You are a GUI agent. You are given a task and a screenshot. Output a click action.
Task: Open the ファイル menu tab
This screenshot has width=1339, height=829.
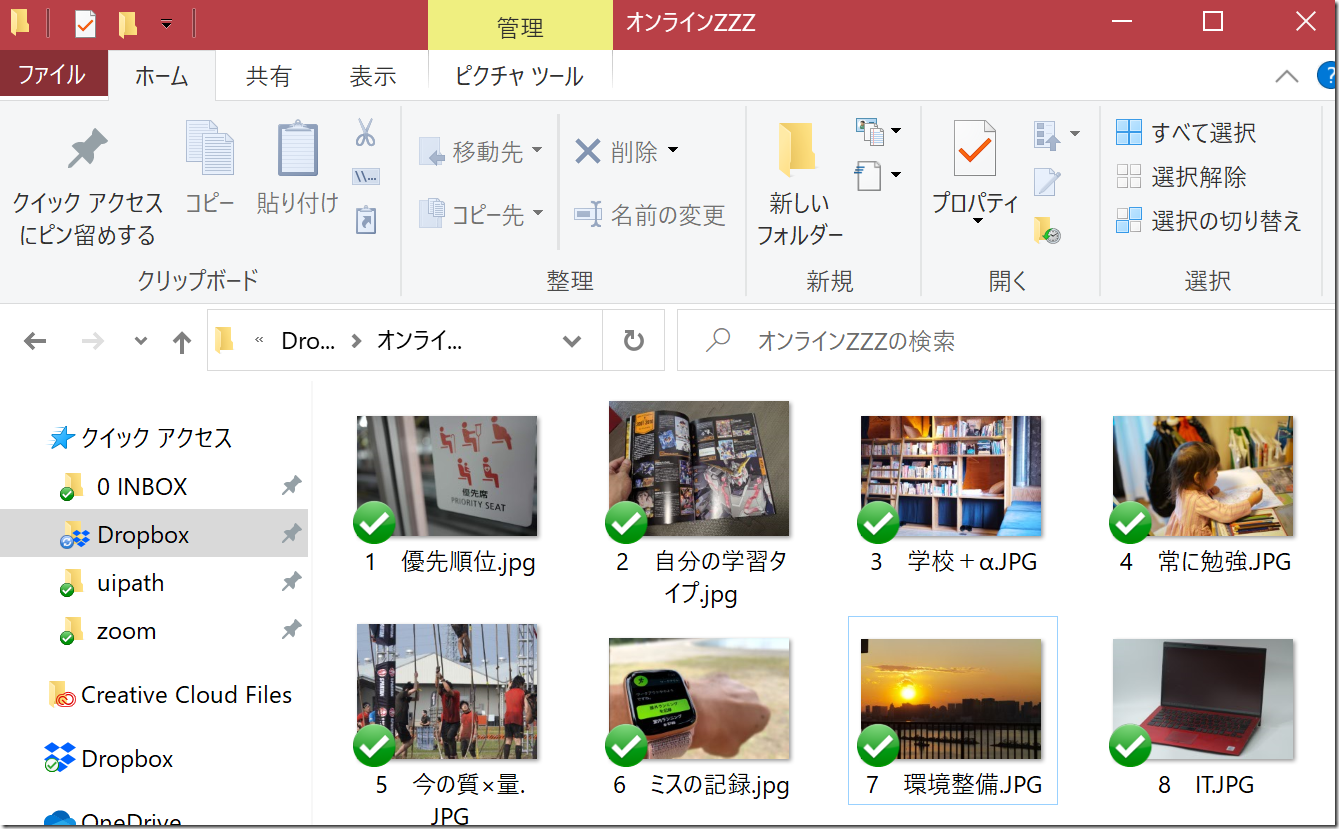52,75
